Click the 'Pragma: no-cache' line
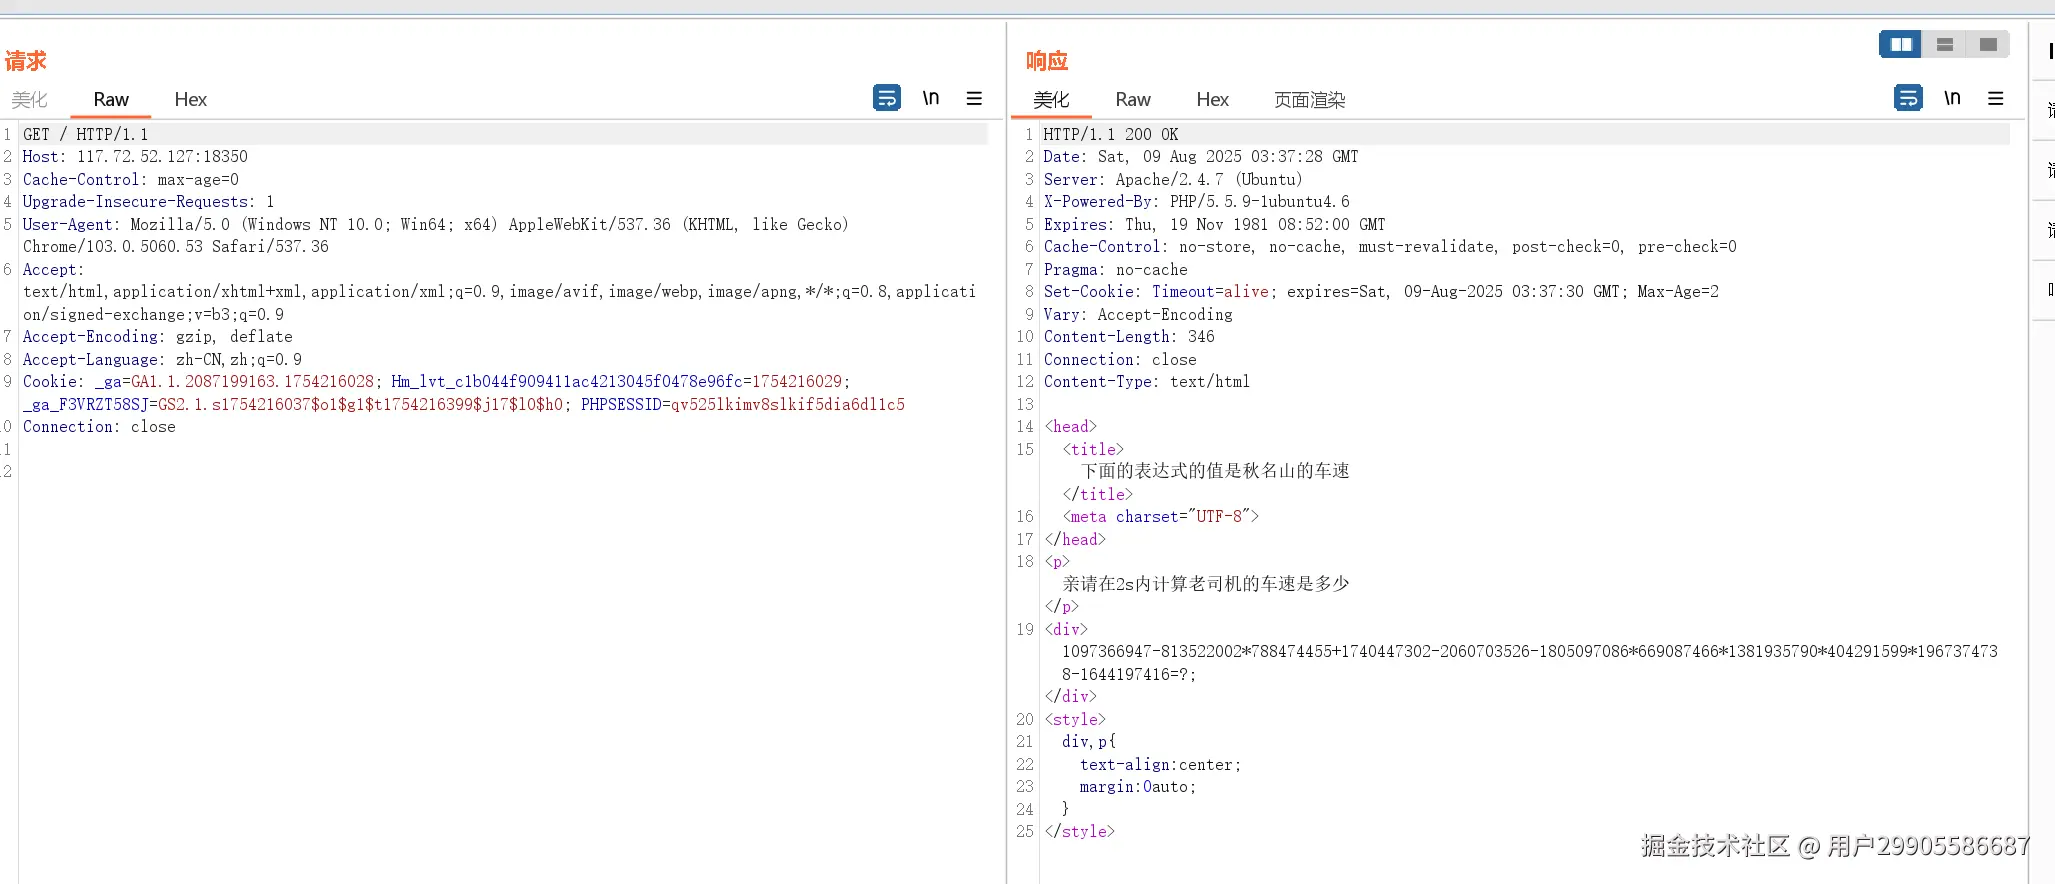 click(1115, 269)
